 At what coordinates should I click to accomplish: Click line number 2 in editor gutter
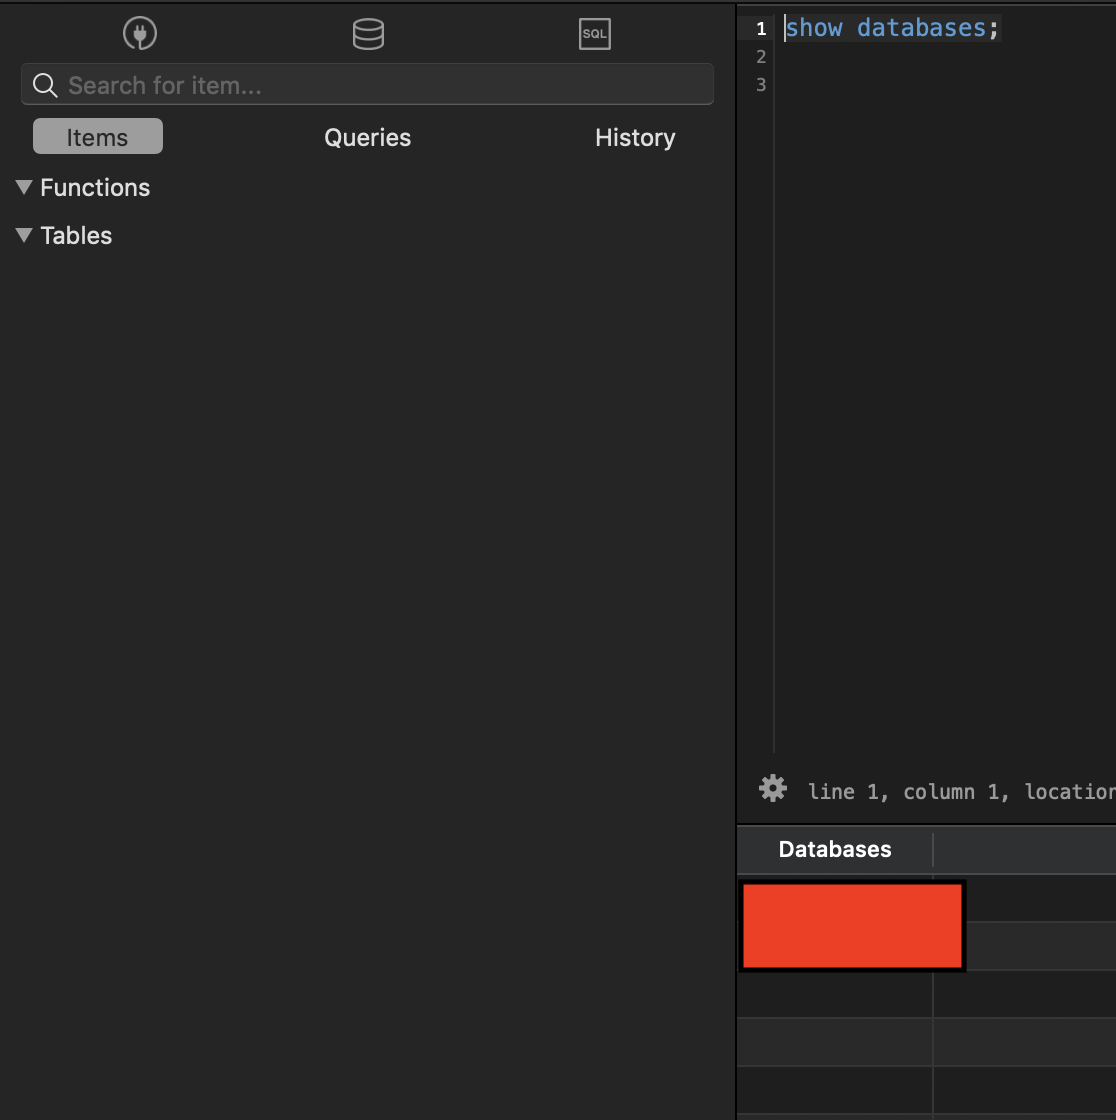(x=761, y=56)
